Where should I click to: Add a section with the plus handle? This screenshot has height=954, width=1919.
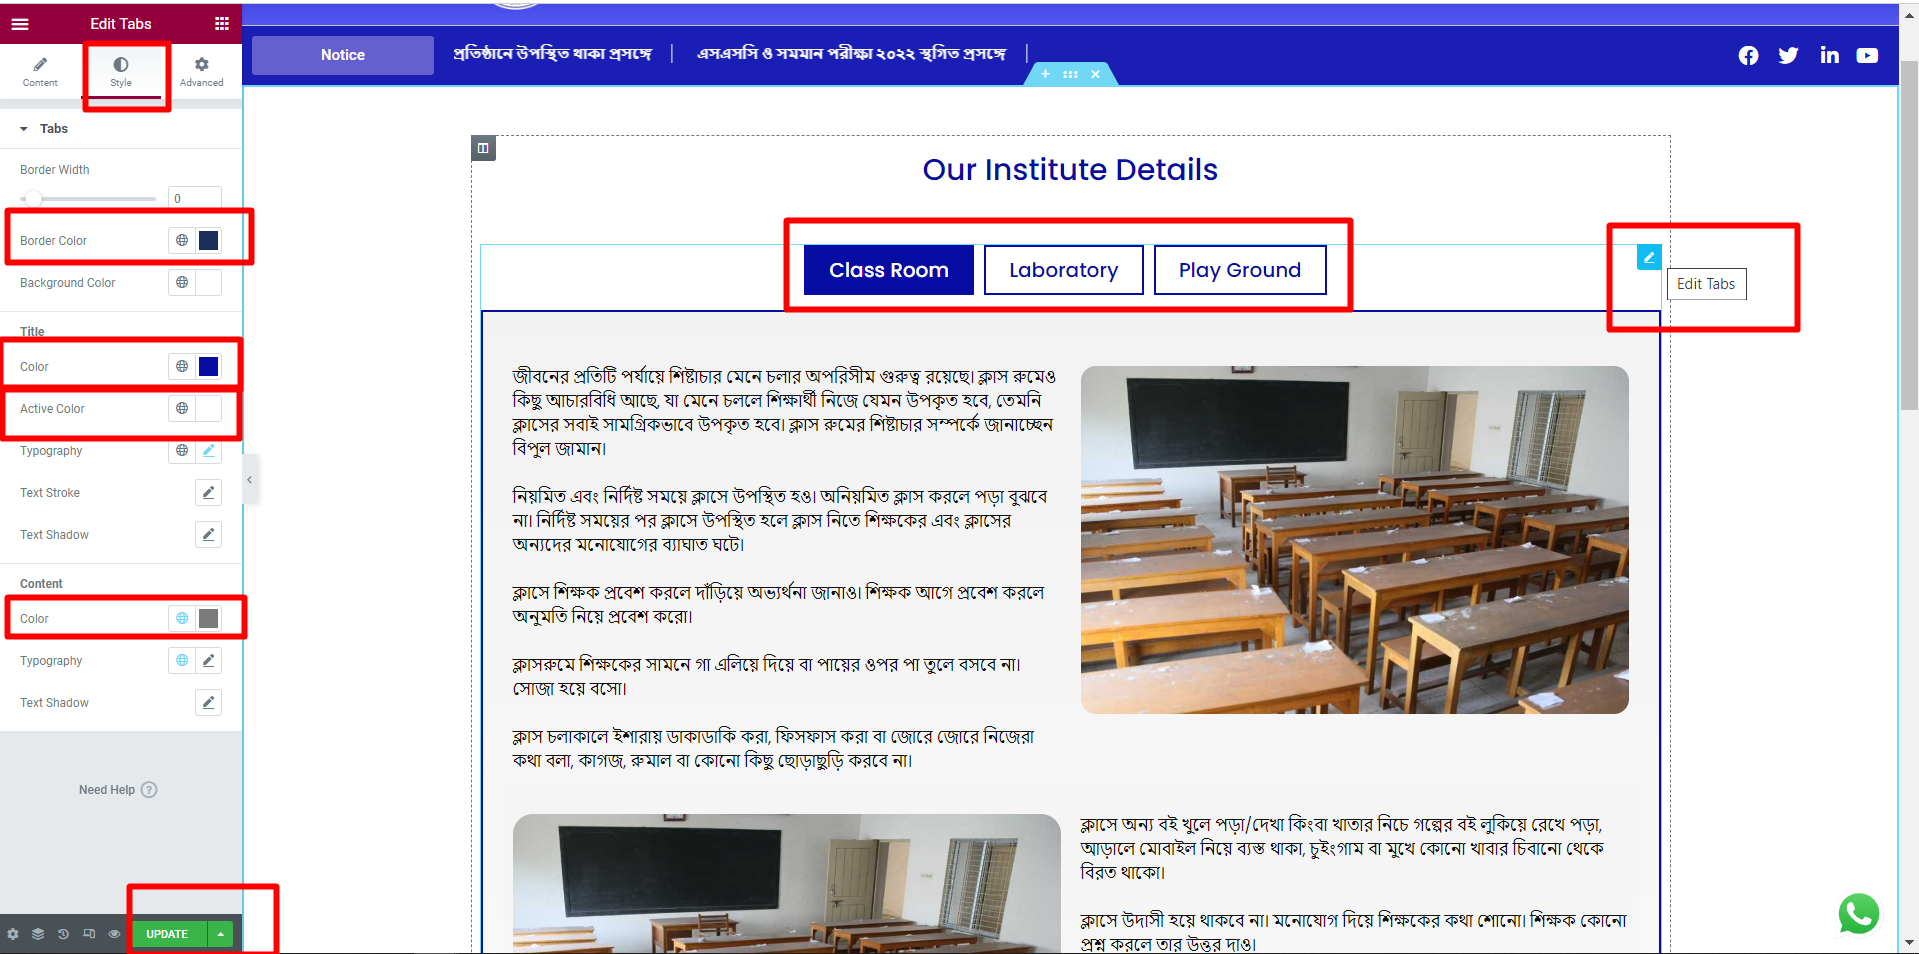click(x=1045, y=74)
